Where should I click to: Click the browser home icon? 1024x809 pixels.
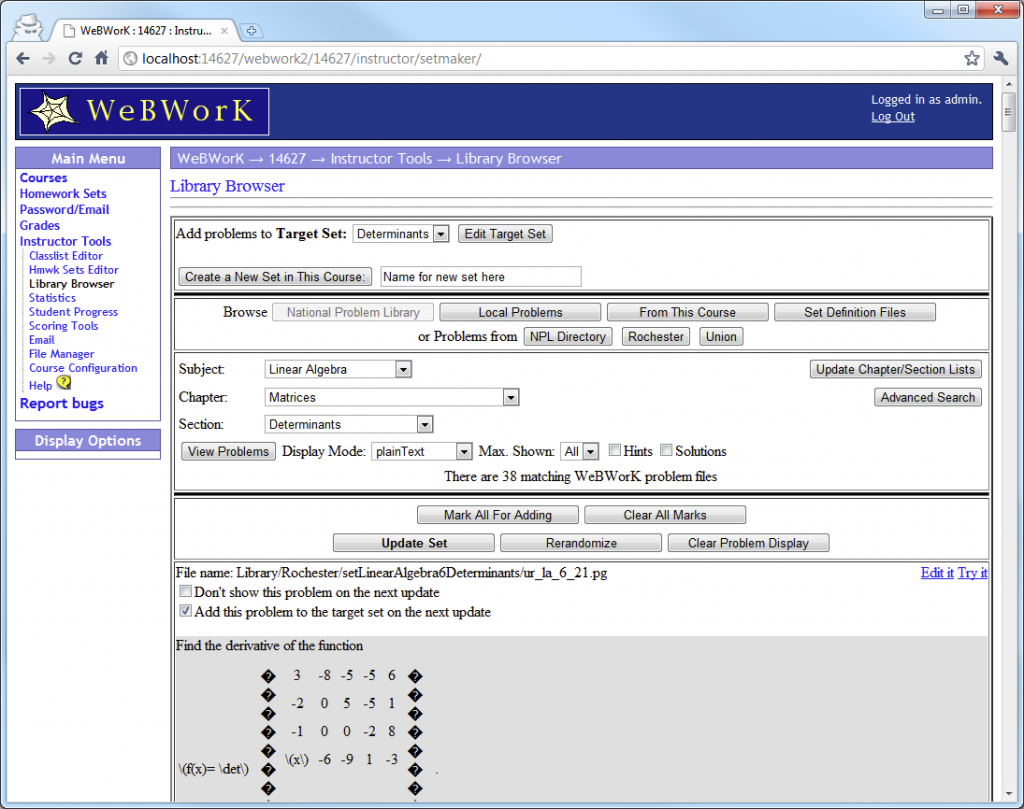tap(103, 58)
